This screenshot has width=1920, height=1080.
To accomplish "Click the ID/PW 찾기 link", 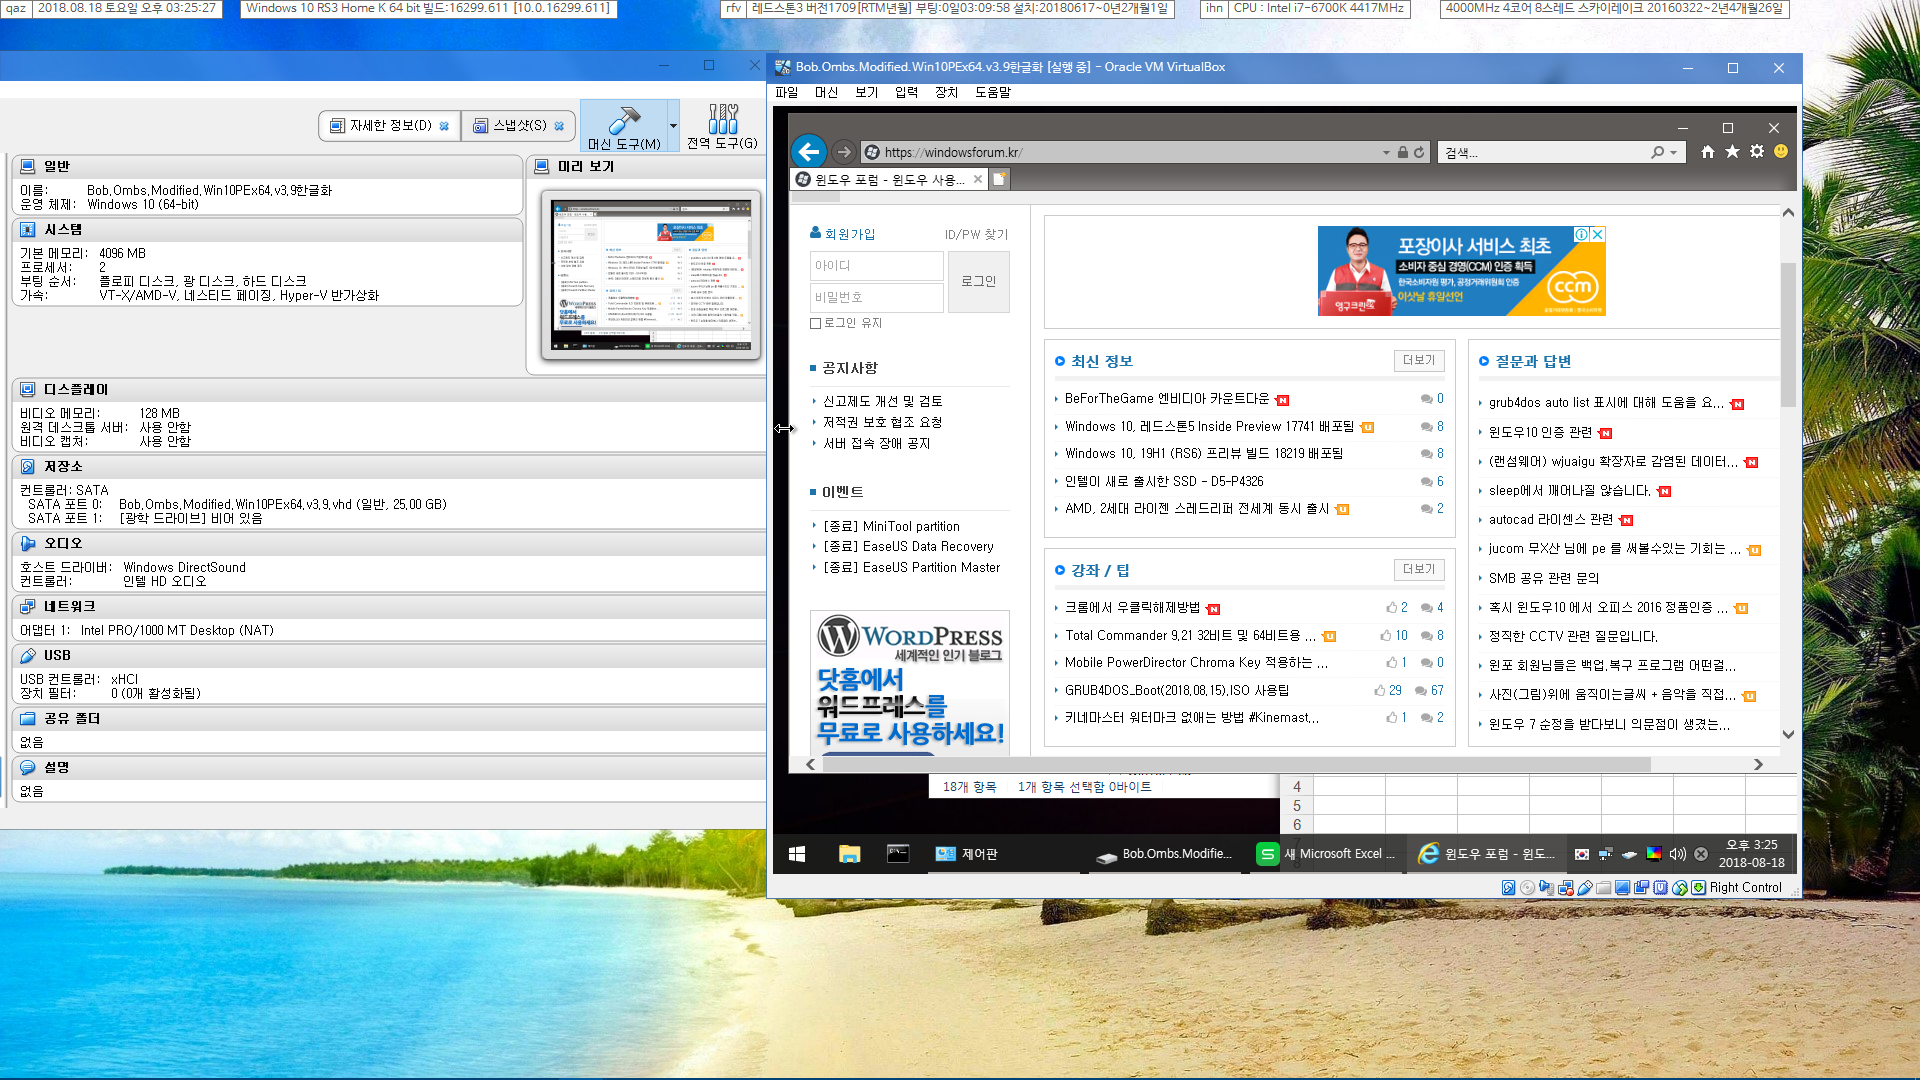I will (976, 235).
